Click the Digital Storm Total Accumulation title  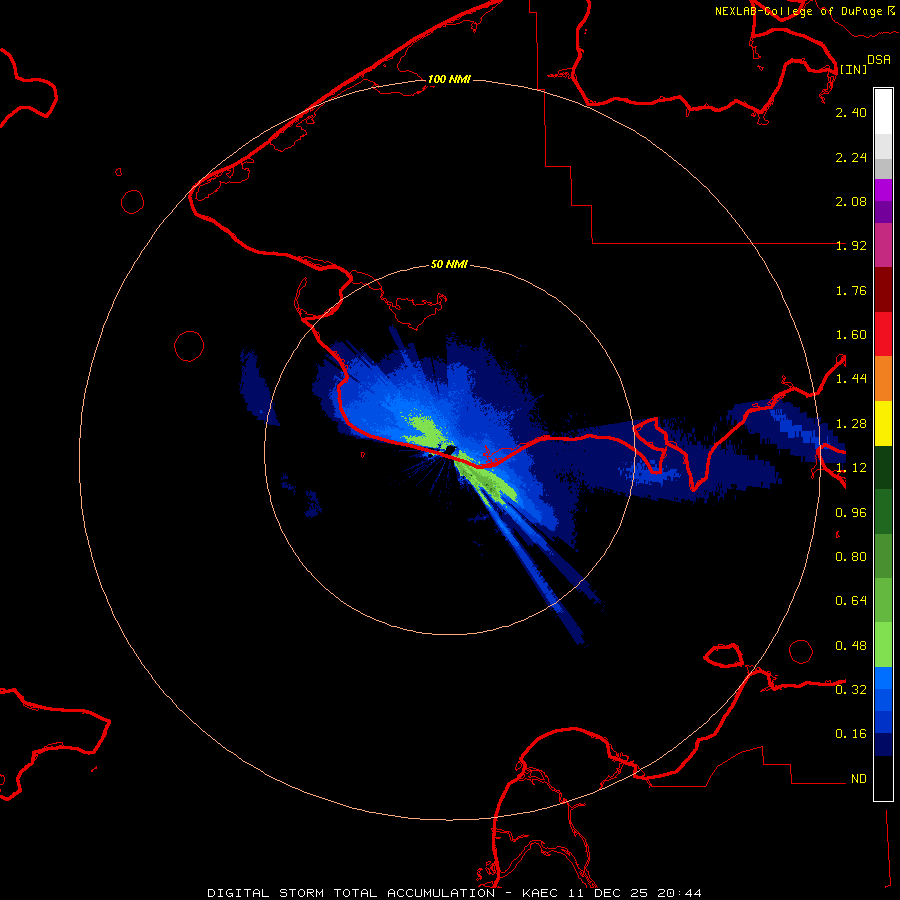[x=351, y=893]
